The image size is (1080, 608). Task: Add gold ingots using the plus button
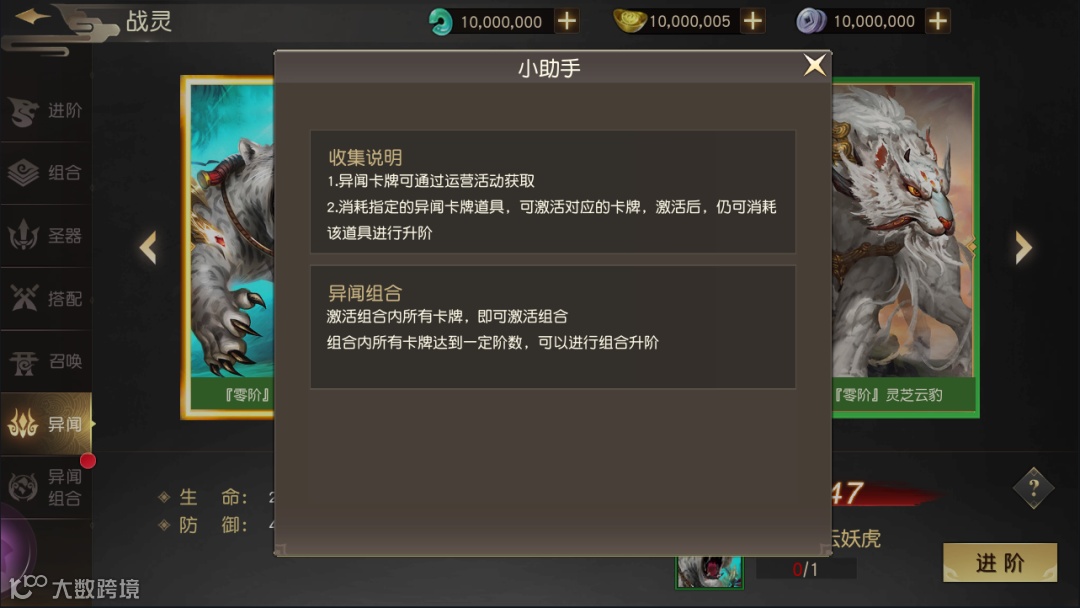click(x=753, y=21)
